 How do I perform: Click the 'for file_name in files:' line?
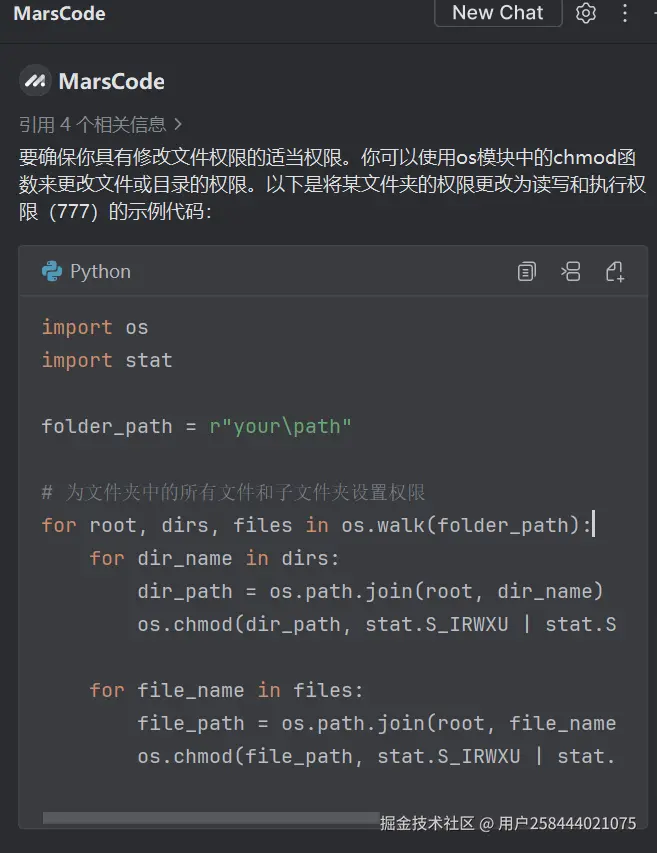click(226, 690)
